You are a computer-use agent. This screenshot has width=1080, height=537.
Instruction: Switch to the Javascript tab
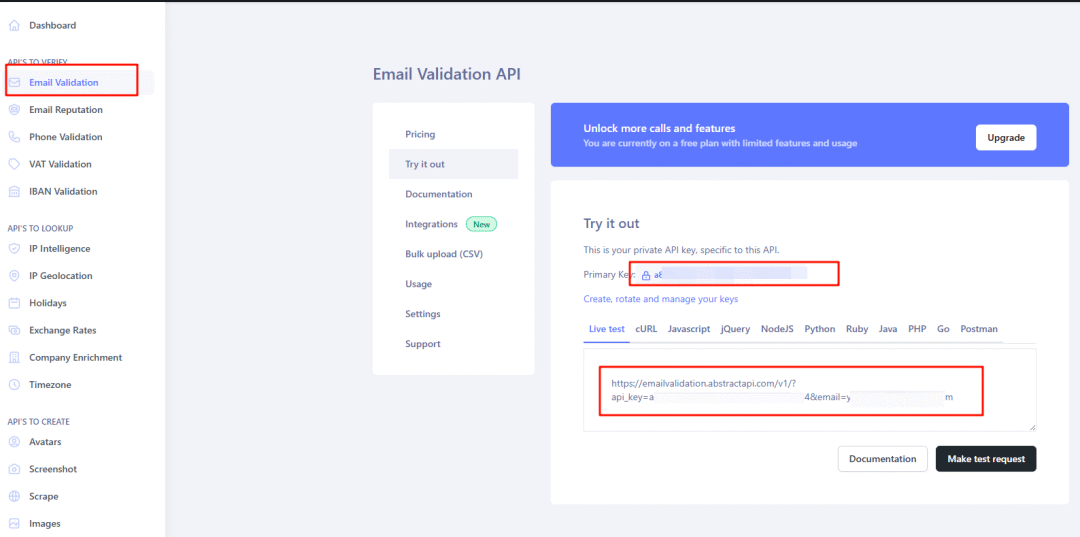[689, 329]
